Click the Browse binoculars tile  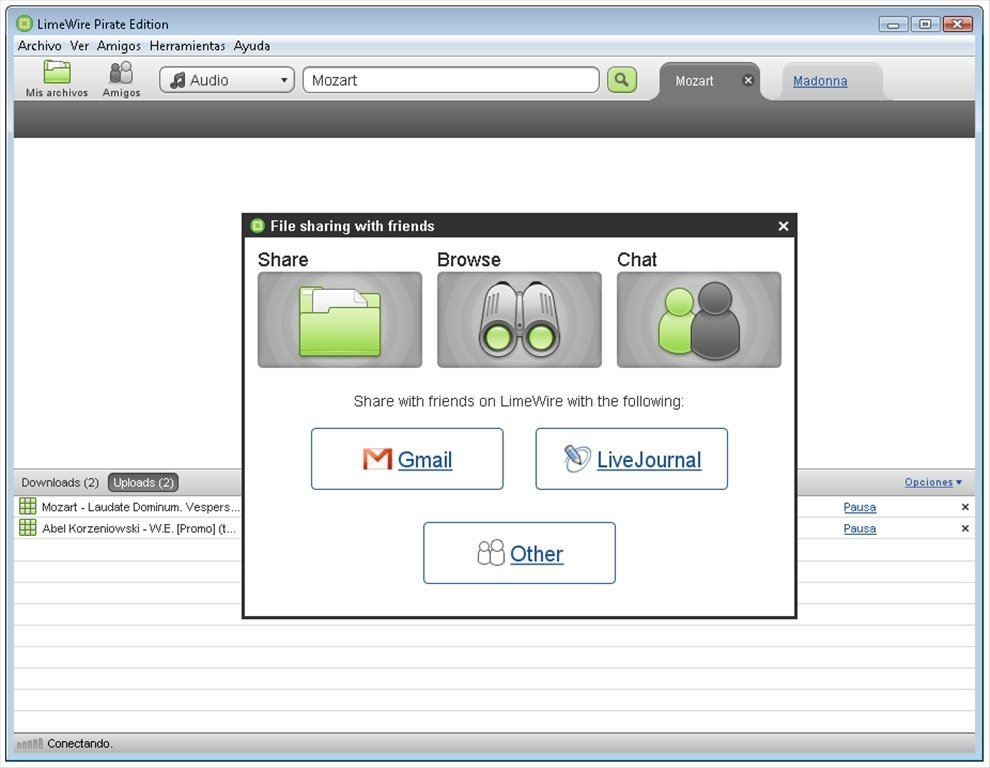[x=519, y=320]
